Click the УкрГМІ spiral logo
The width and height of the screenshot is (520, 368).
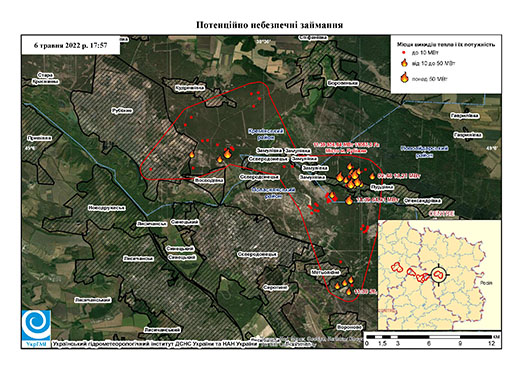37,325
